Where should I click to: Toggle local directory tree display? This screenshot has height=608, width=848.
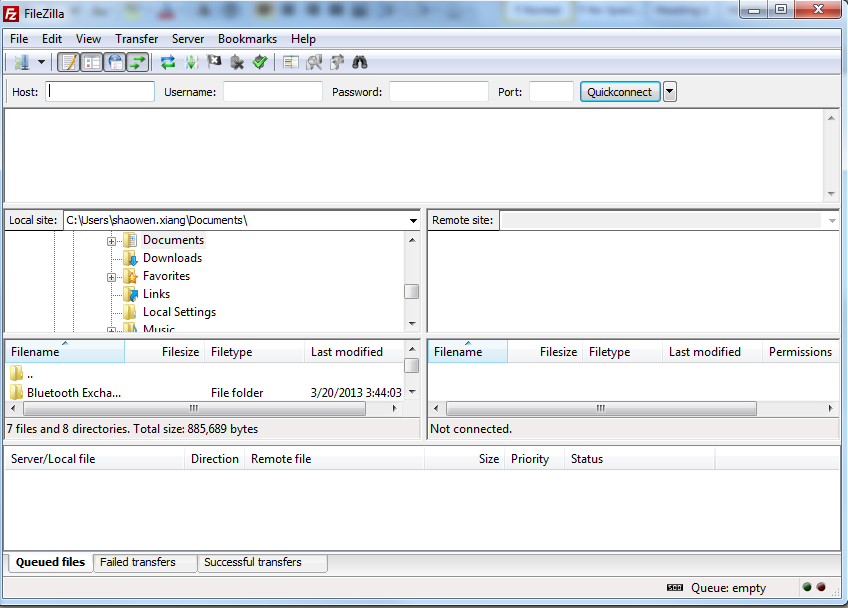(92, 63)
